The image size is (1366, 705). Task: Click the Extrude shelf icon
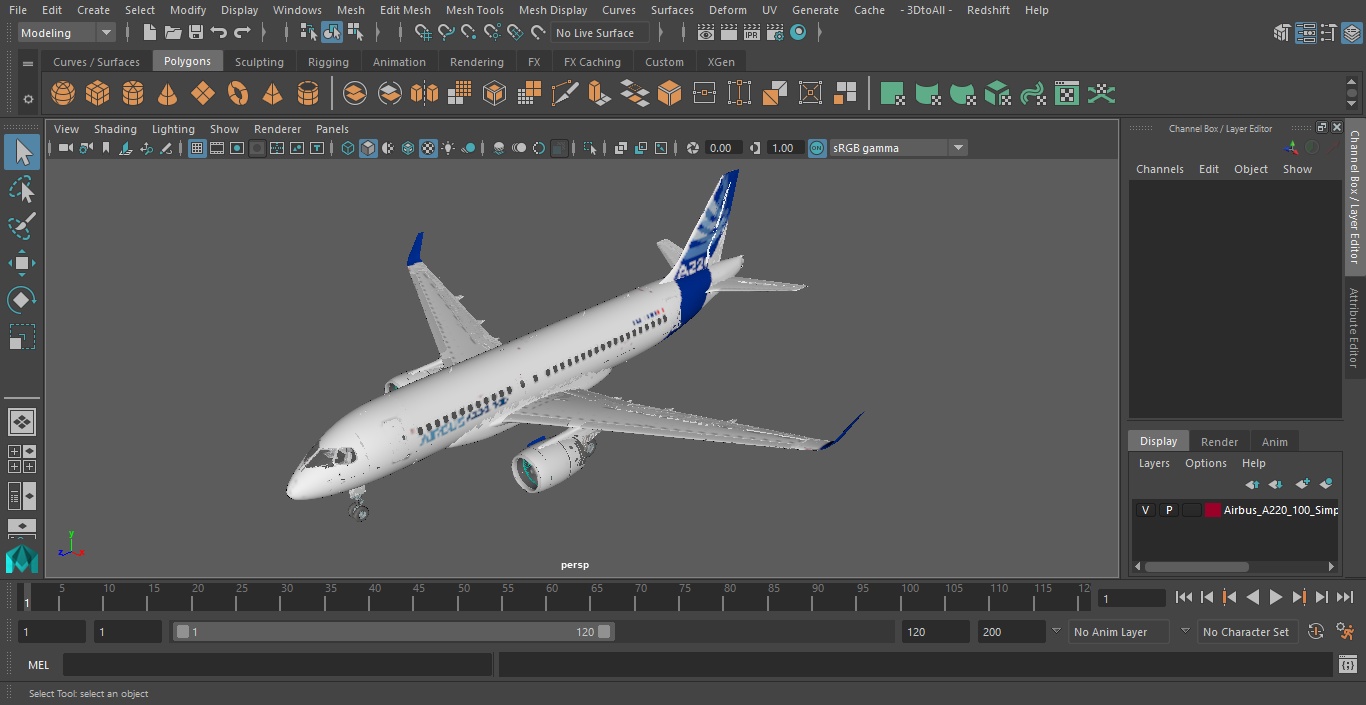pyautogui.click(x=599, y=94)
